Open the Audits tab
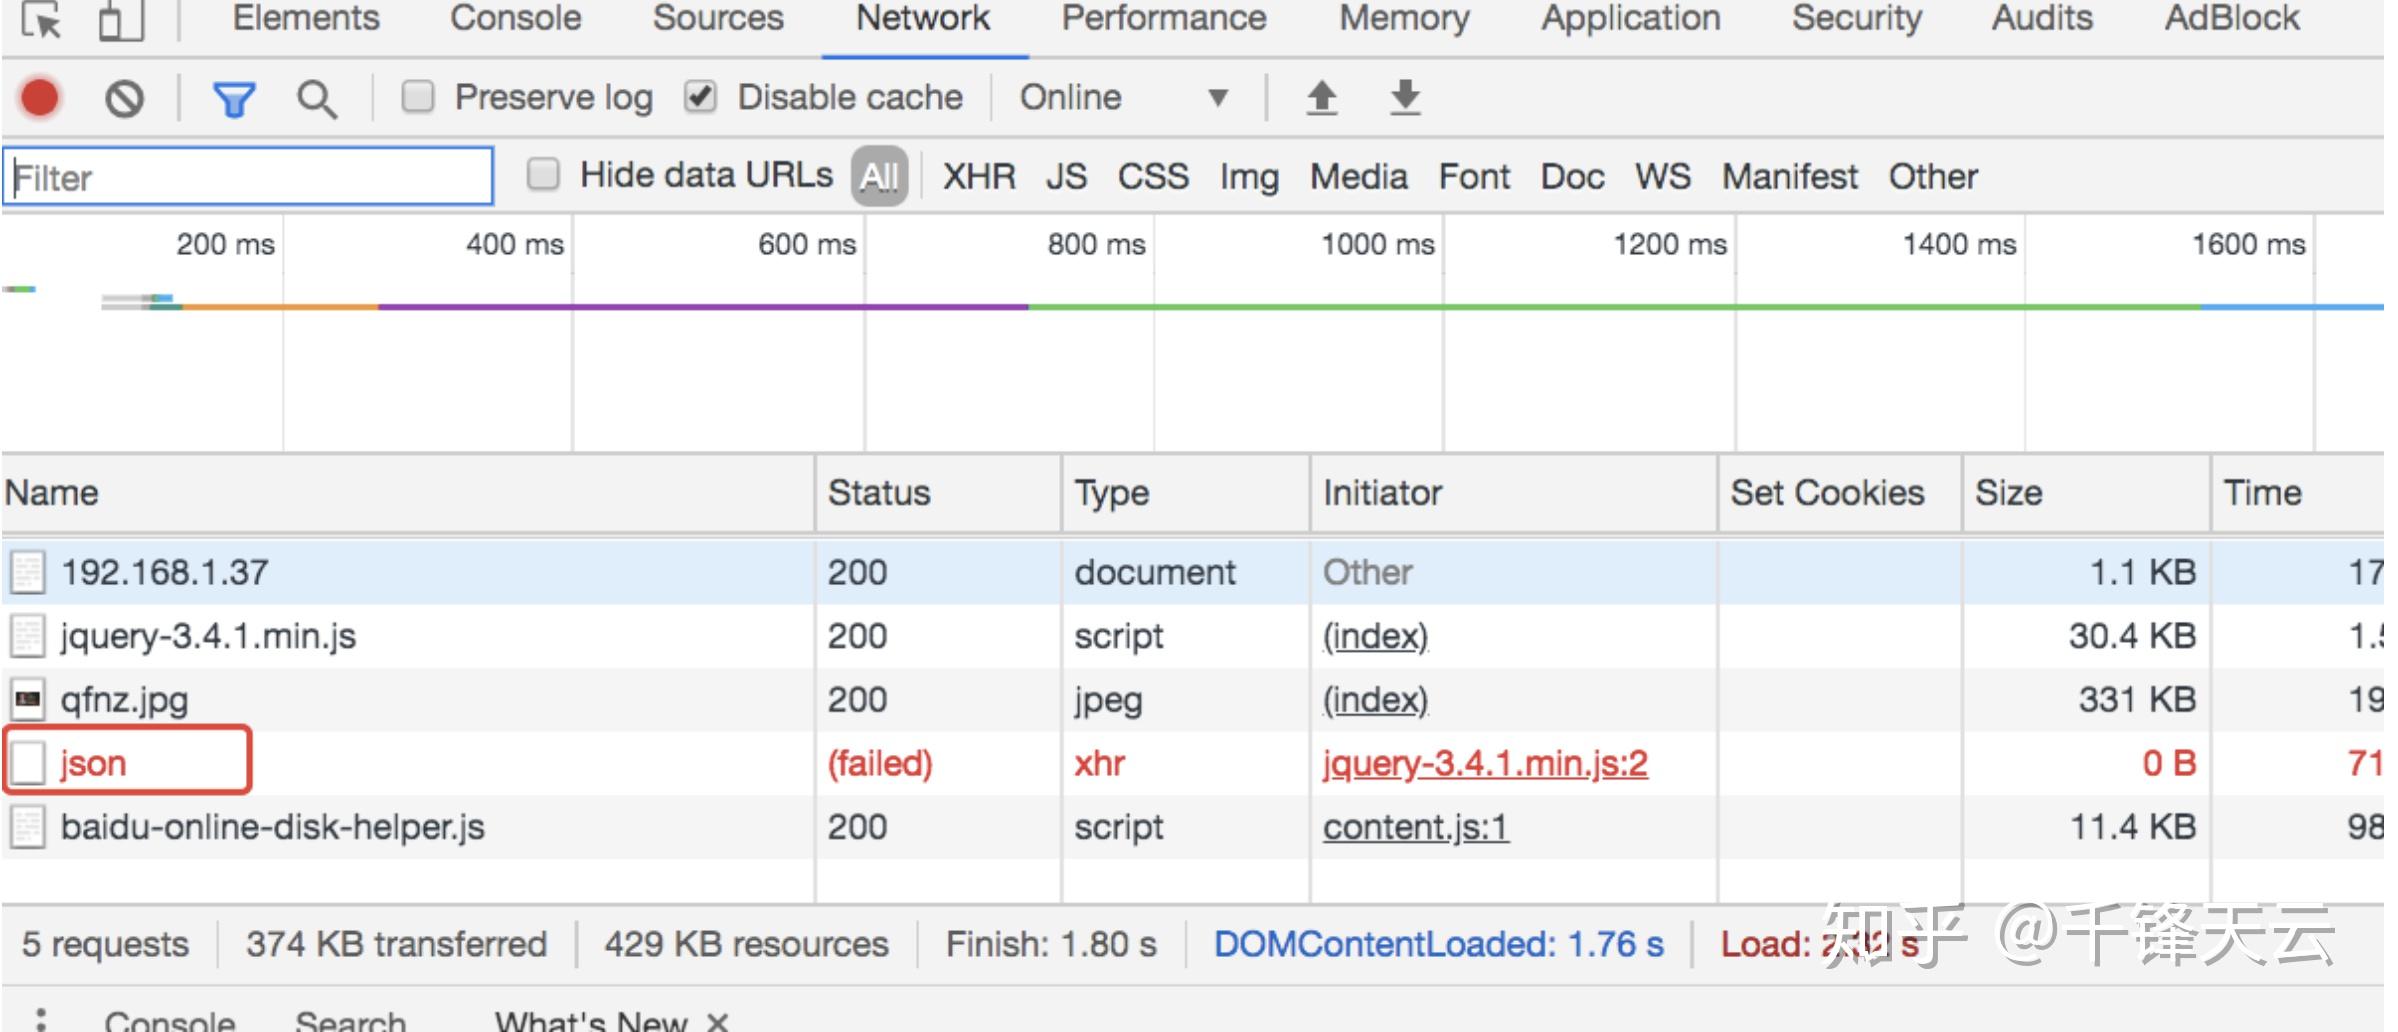Viewport: 2398px width, 1032px height. (x=2042, y=18)
